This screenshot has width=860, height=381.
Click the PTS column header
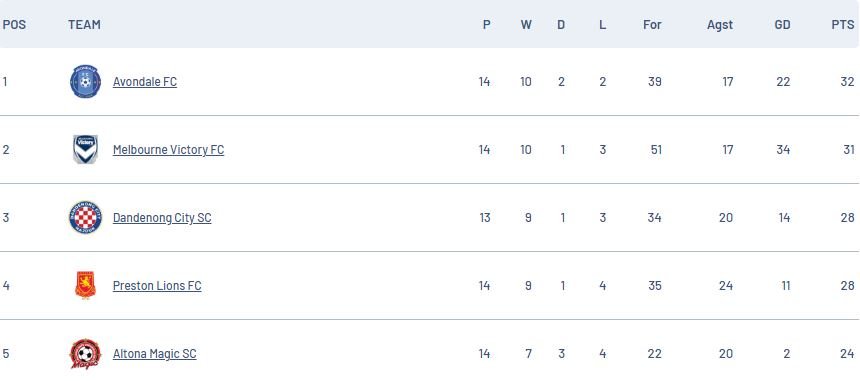[842, 25]
